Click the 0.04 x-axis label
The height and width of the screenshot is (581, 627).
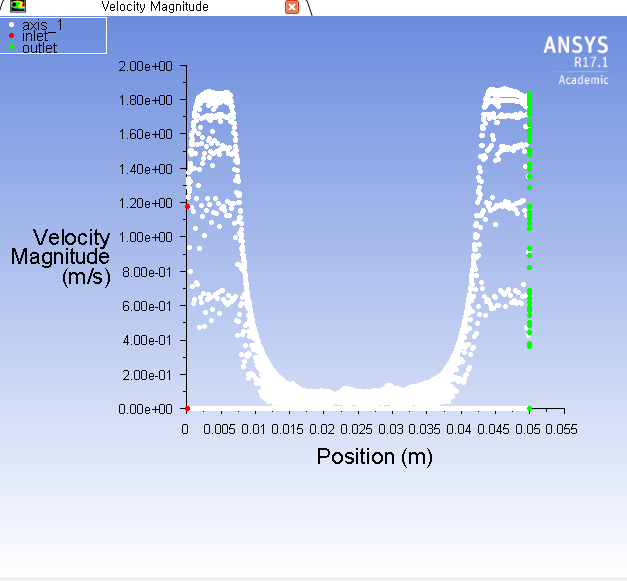pos(459,429)
